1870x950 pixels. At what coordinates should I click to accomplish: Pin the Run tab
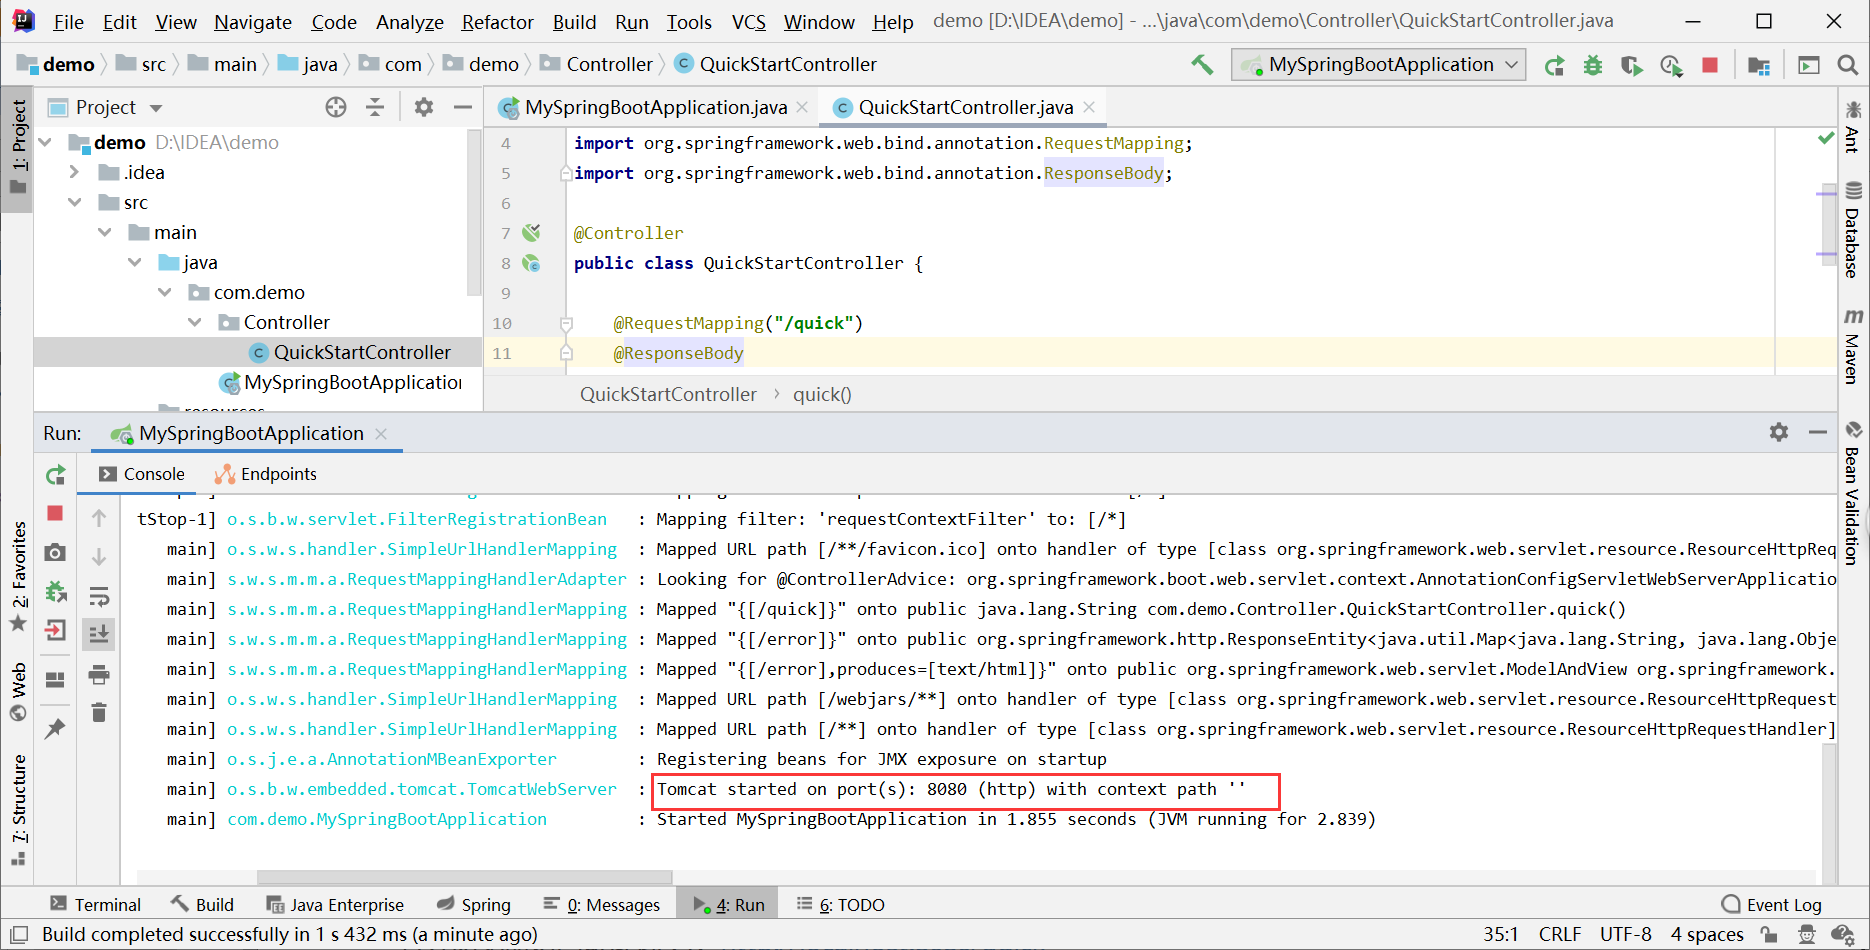pos(55,729)
